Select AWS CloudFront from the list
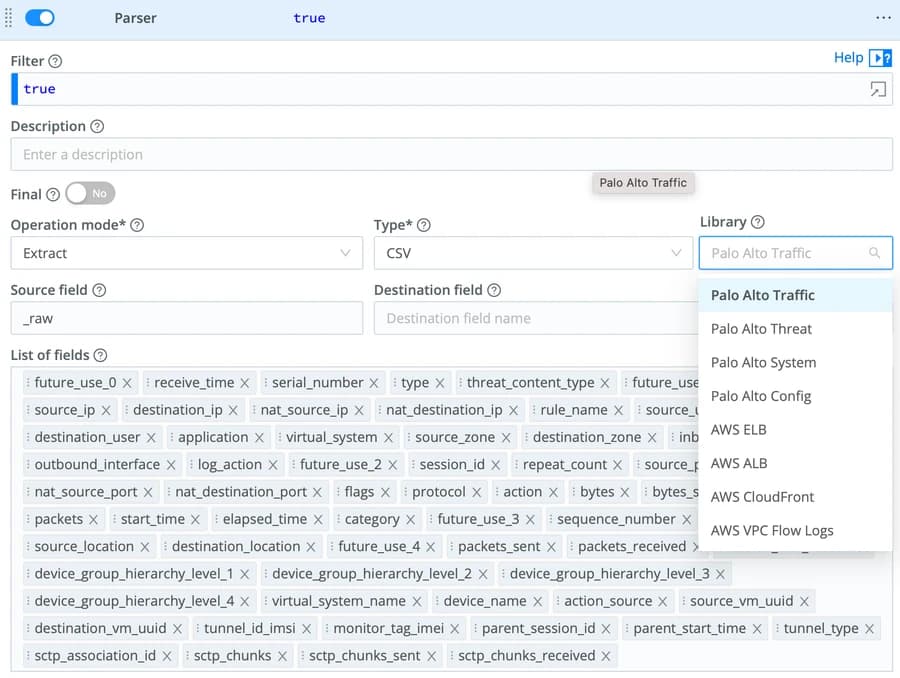 click(762, 497)
